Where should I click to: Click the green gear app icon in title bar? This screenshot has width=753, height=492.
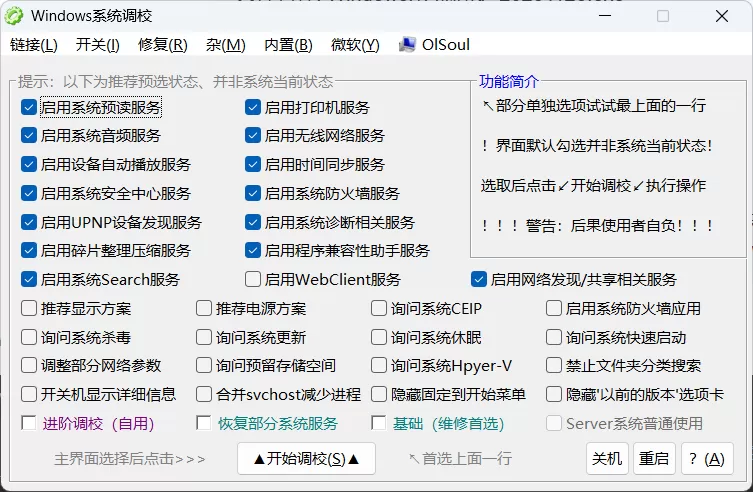13,16
